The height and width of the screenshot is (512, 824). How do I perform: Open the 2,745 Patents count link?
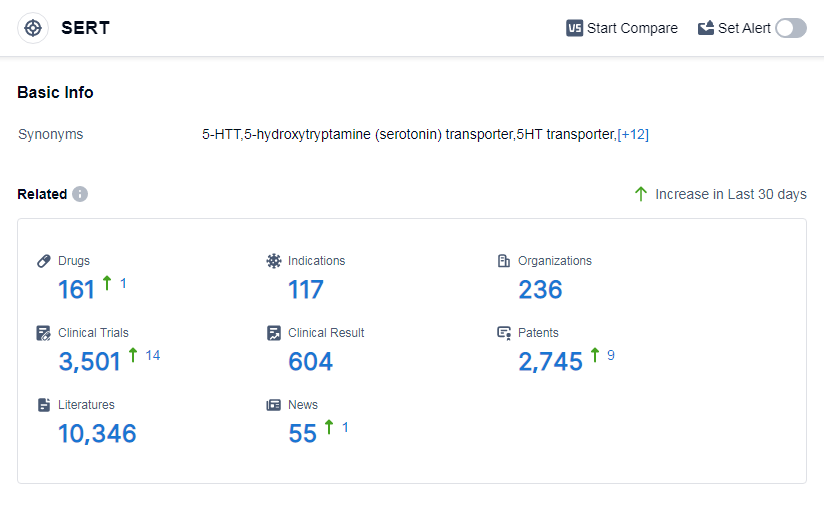(550, 362)
